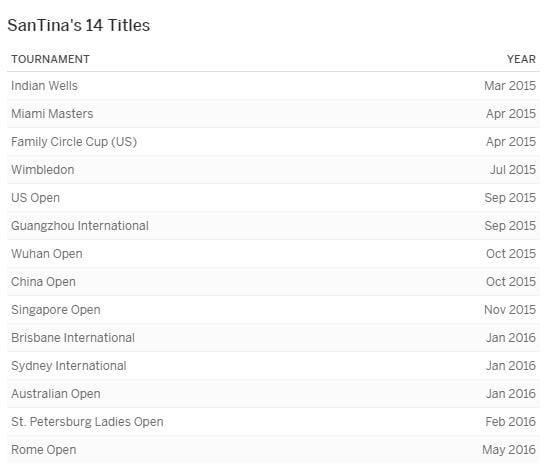Image resolution: width=548 pixels, height=471 pixels.
Task: Click the Jul 2015 date cell
Action: (513, 170)
